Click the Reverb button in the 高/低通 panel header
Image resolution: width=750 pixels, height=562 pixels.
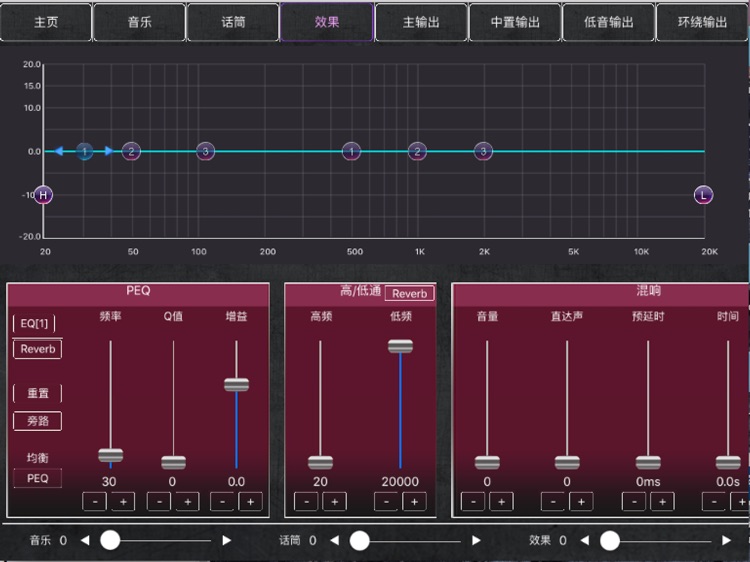point(409,293)
